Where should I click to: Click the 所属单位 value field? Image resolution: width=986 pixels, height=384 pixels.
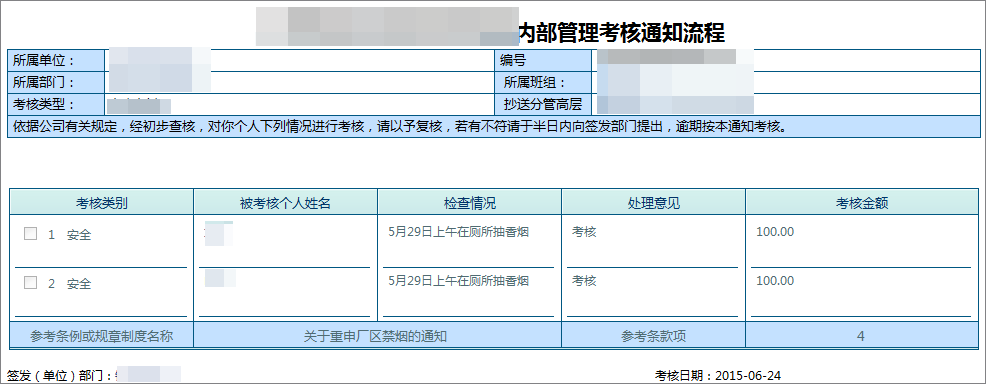click(299, 60)
